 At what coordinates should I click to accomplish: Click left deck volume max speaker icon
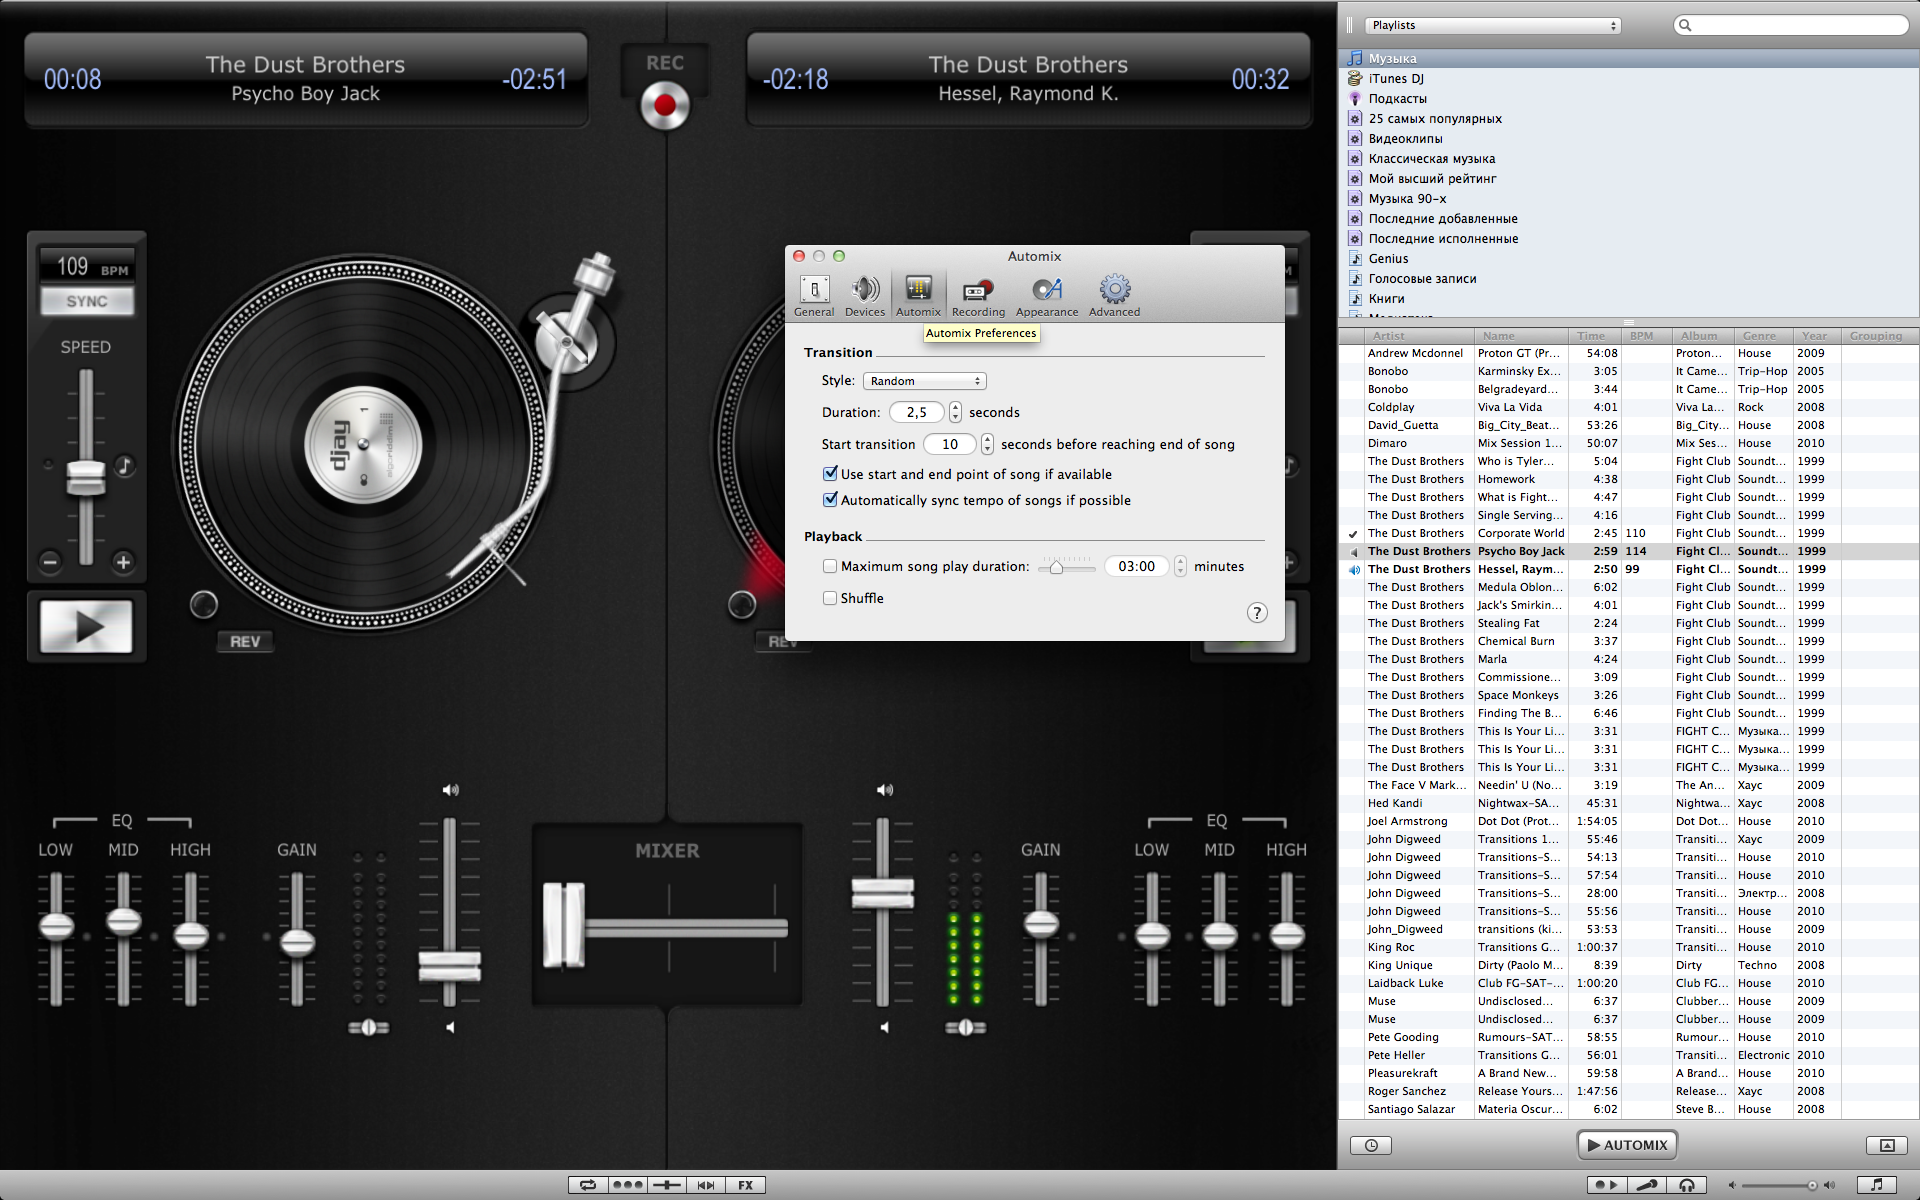(451, 790)
